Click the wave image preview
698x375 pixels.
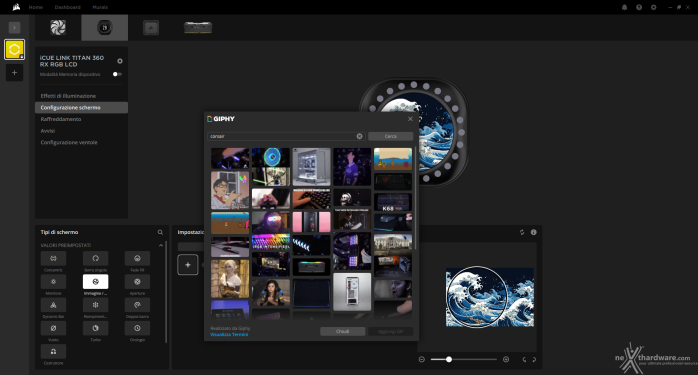pos(490,297)
